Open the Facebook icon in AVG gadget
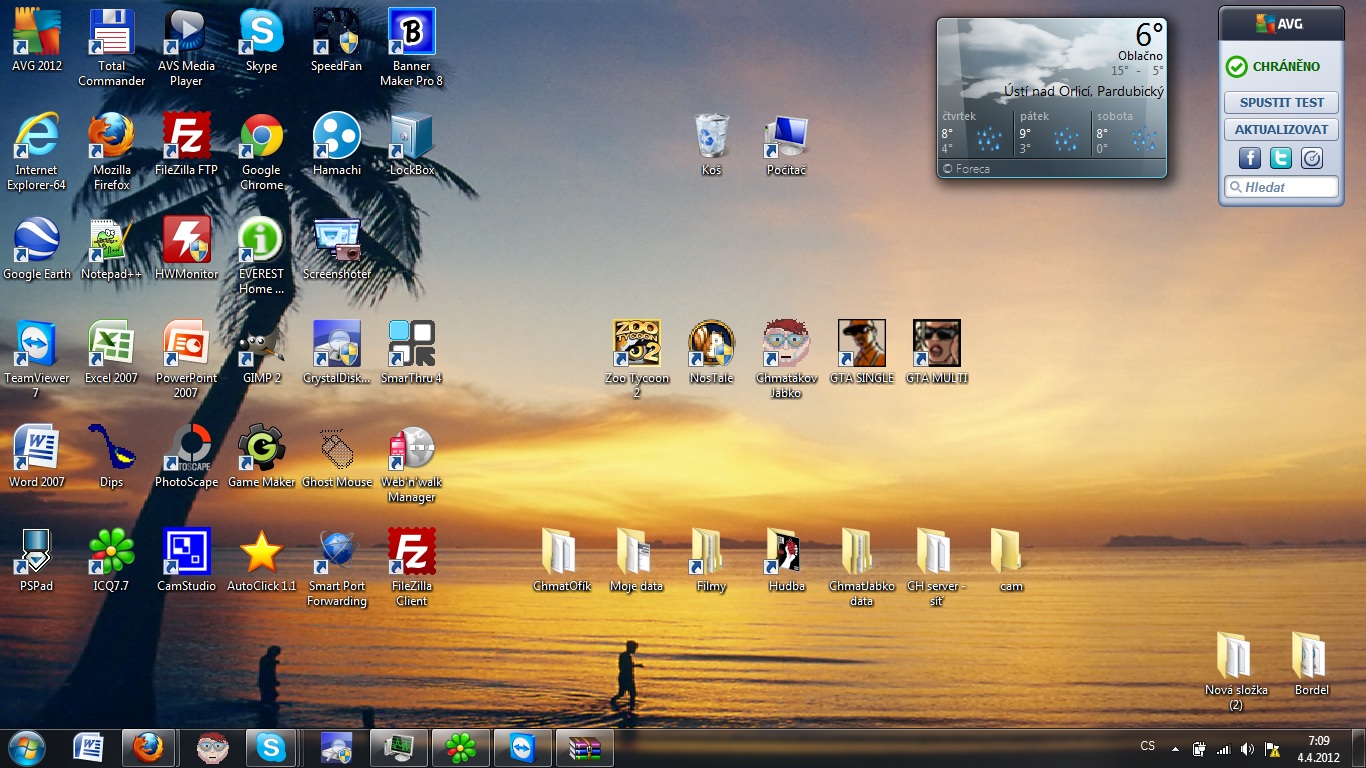Image resolution: width=1366 pixels, height=768 pixels. click(x=1250, y=158)
